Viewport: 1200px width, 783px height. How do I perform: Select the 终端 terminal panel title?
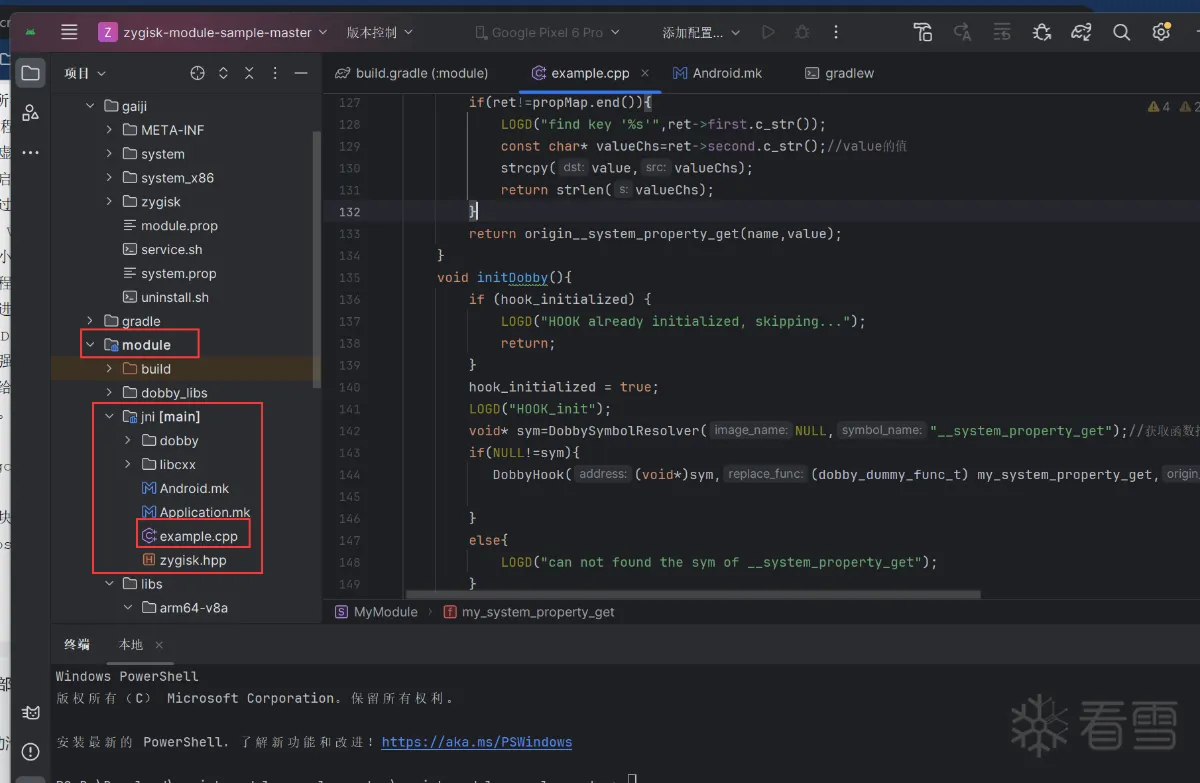tap(77, 645)
